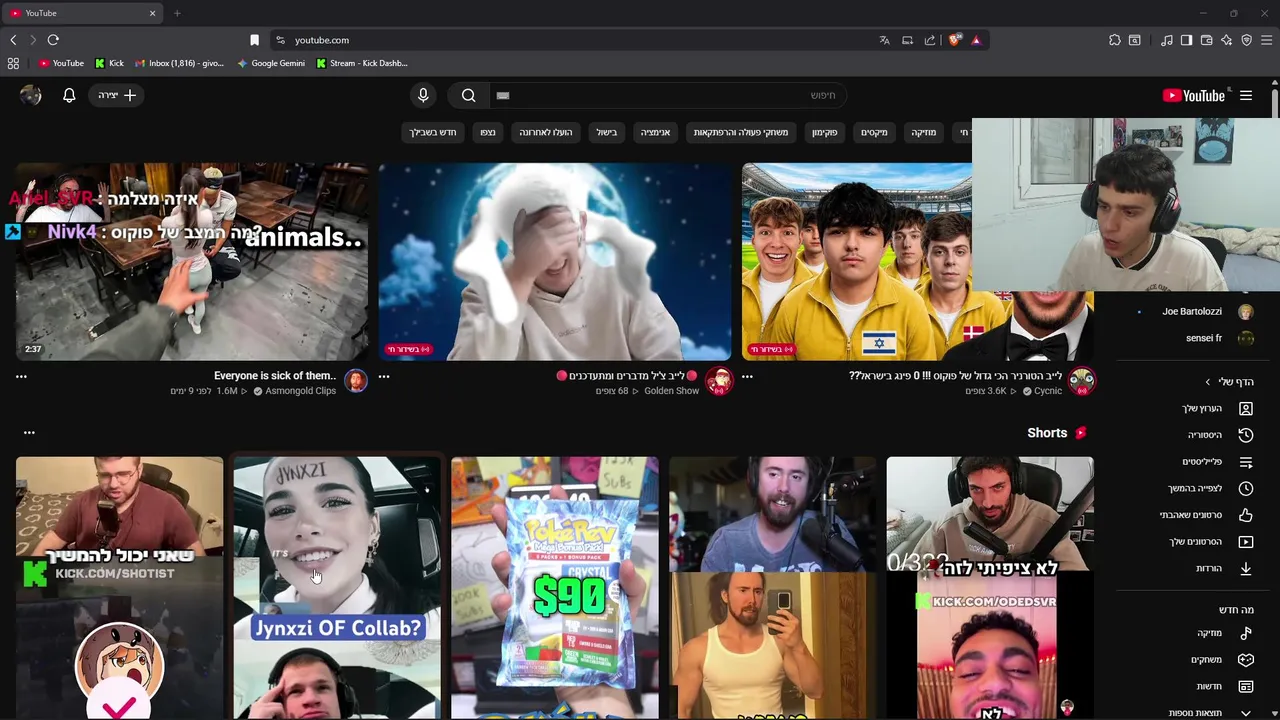Viewport: 1280px width, 720px height.
Task: Open Brave Shields lion icon
Action: pos(955,40)
